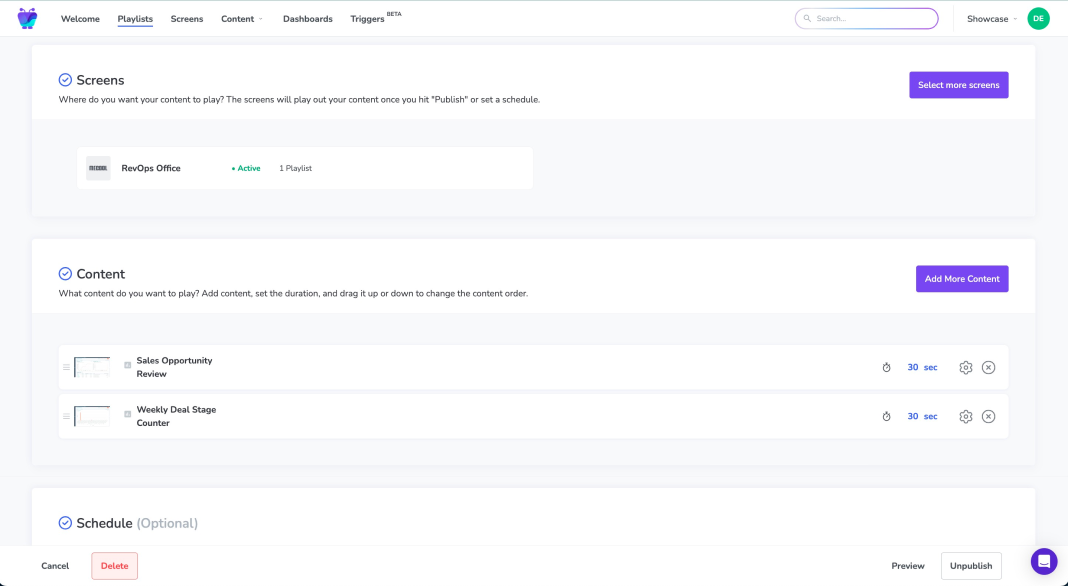Open settings gear for Sales Opportunity Review

(965, 367)
